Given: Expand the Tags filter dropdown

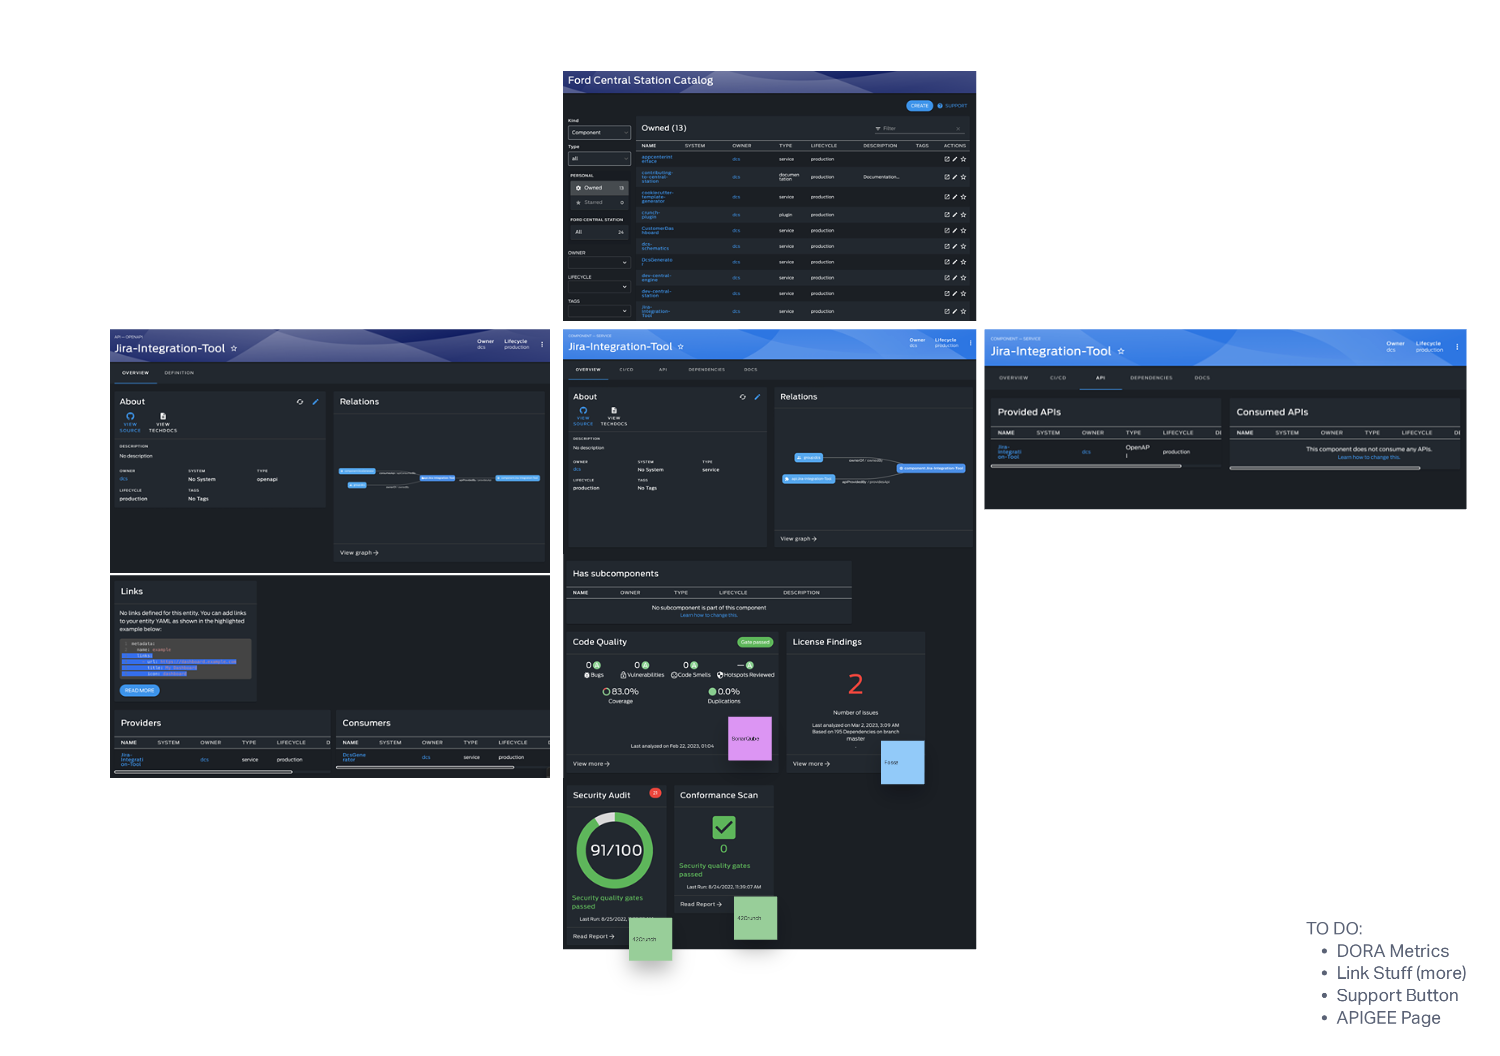Looking at the screenshot, I should (599, 311).
